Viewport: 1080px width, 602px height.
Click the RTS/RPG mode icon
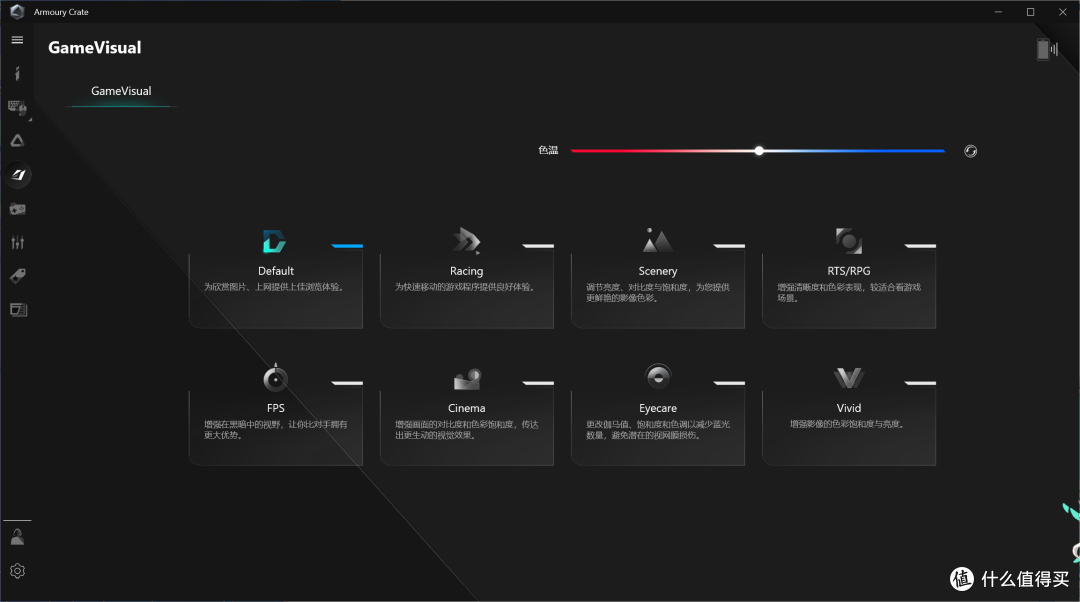tap(849, 240)
